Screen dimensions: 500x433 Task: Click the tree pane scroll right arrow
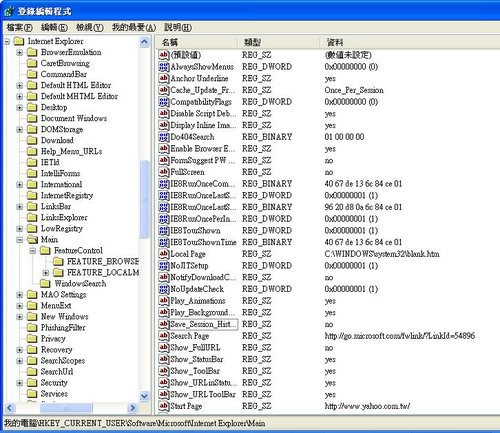point(133,408)
